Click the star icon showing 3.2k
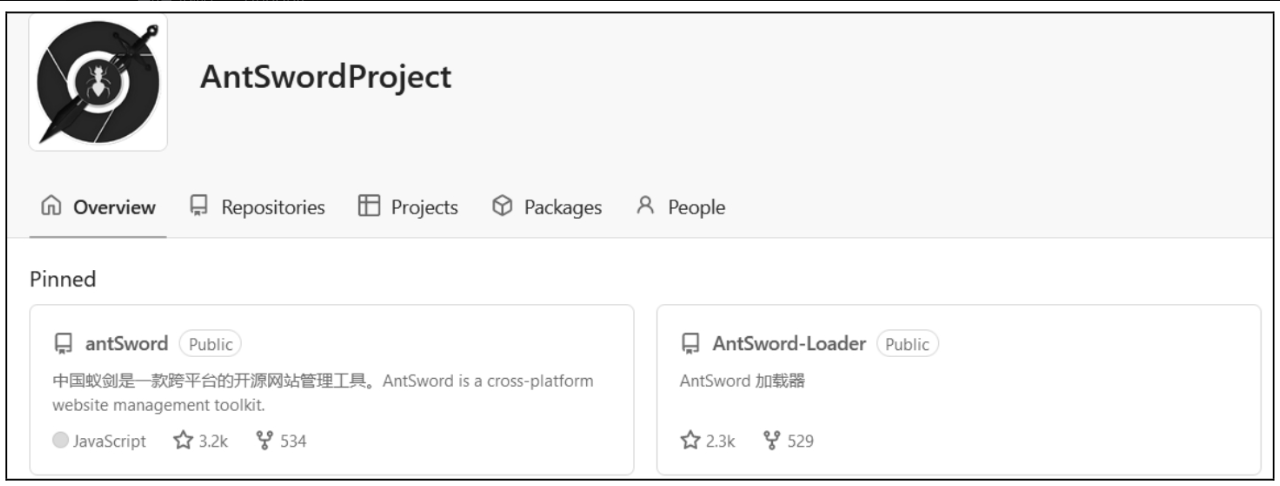Image resolution: width=1280 pixels, height=486 pixels. (182, 441)
